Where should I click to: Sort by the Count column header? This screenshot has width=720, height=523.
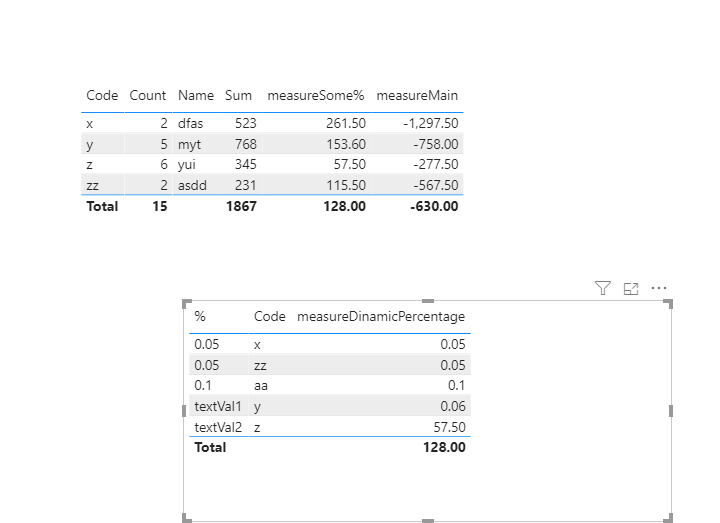pos(147,96)
